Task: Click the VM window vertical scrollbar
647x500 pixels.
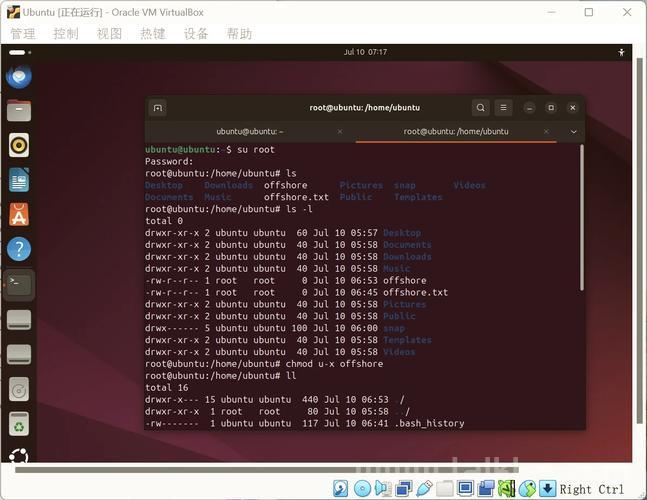Action: coord(640,240)
